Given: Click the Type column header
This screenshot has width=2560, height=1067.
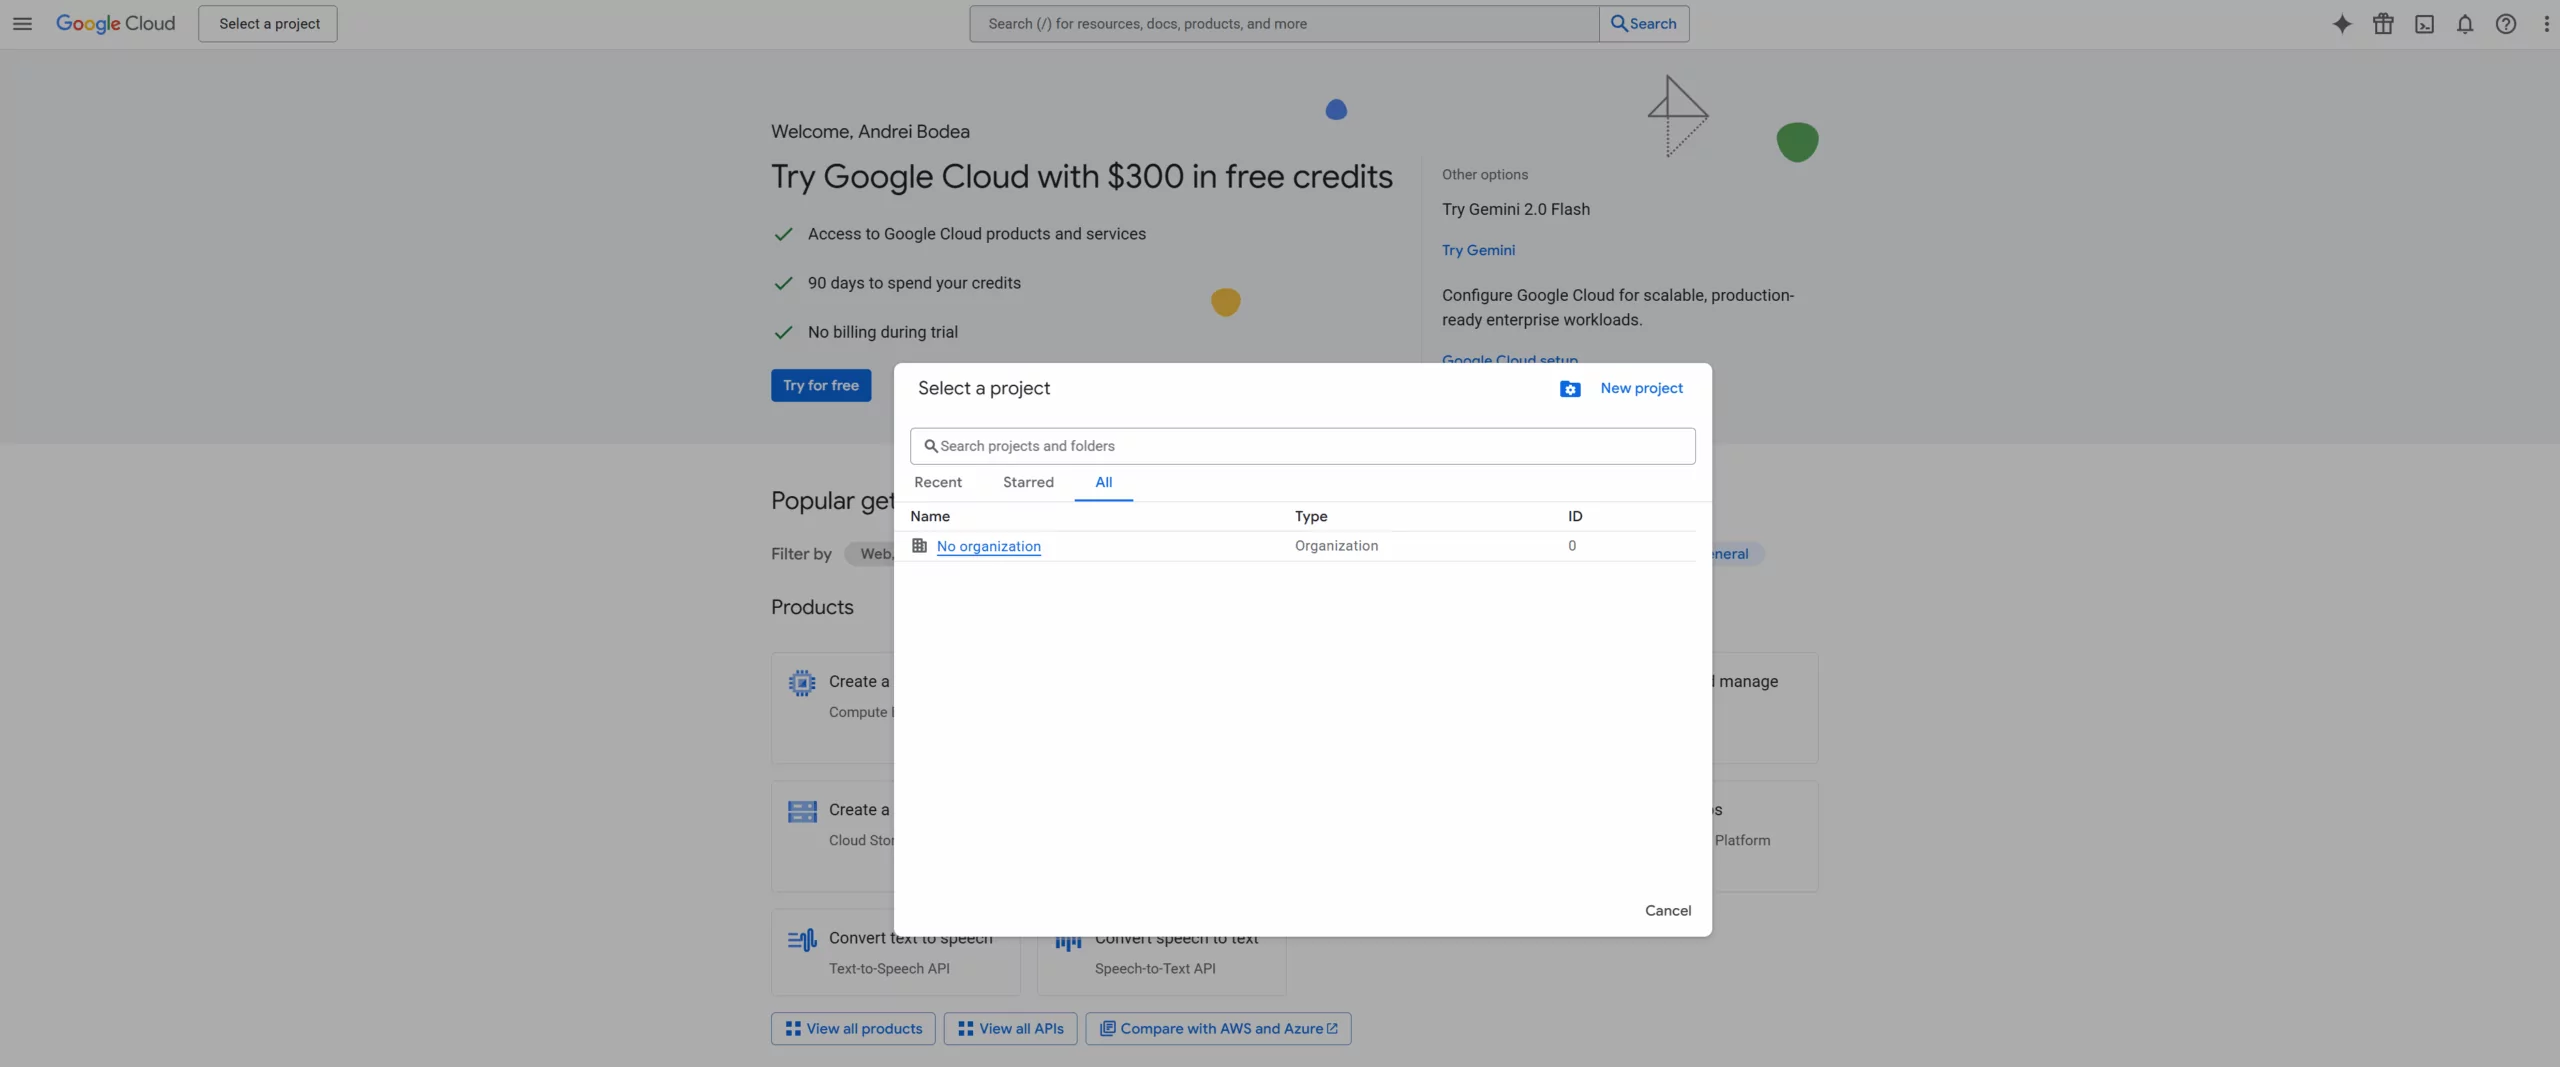Looking at the screenshot, I should pos(1311,517).
